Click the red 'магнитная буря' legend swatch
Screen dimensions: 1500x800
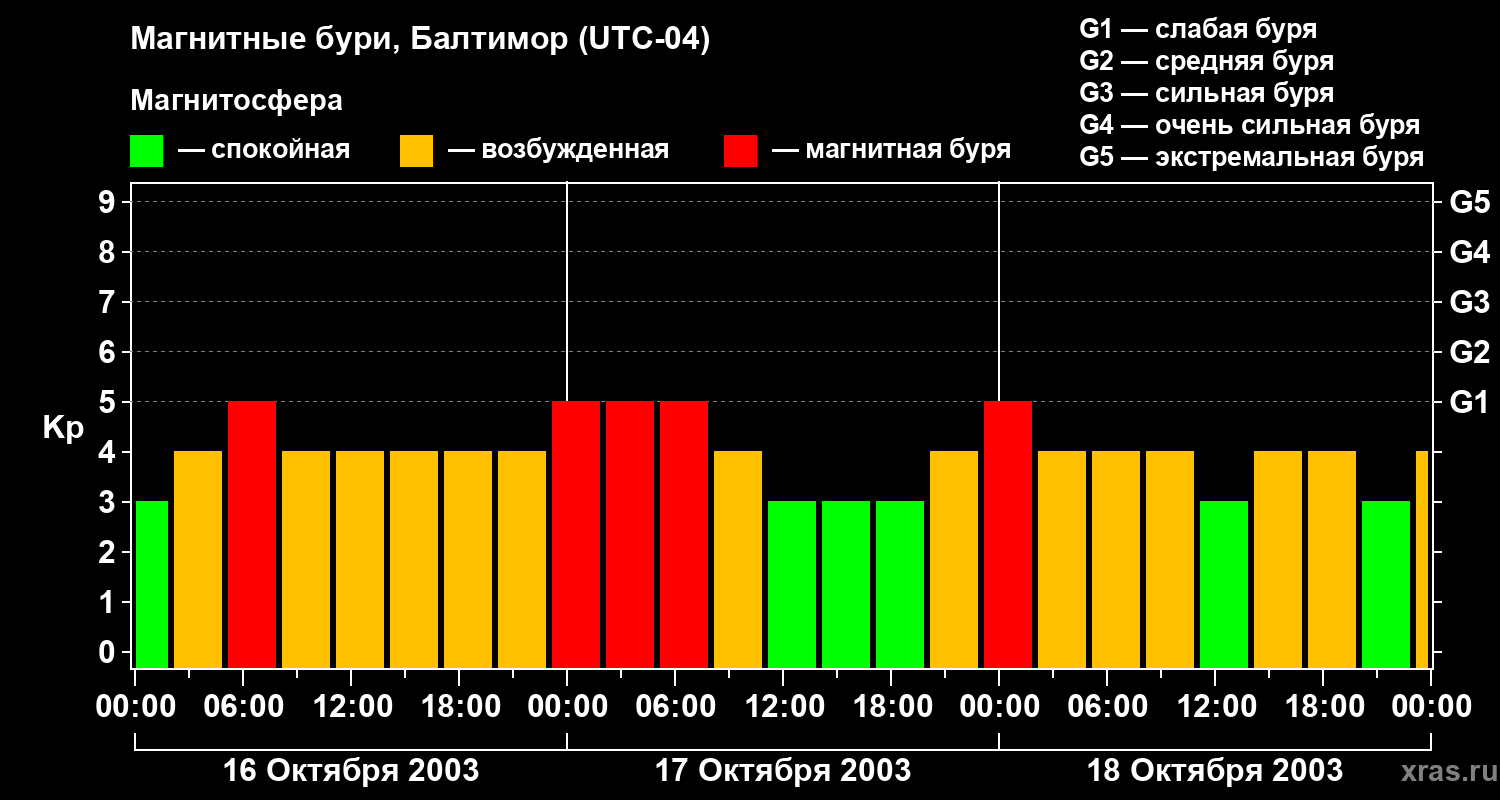click(x=740, y=151)
